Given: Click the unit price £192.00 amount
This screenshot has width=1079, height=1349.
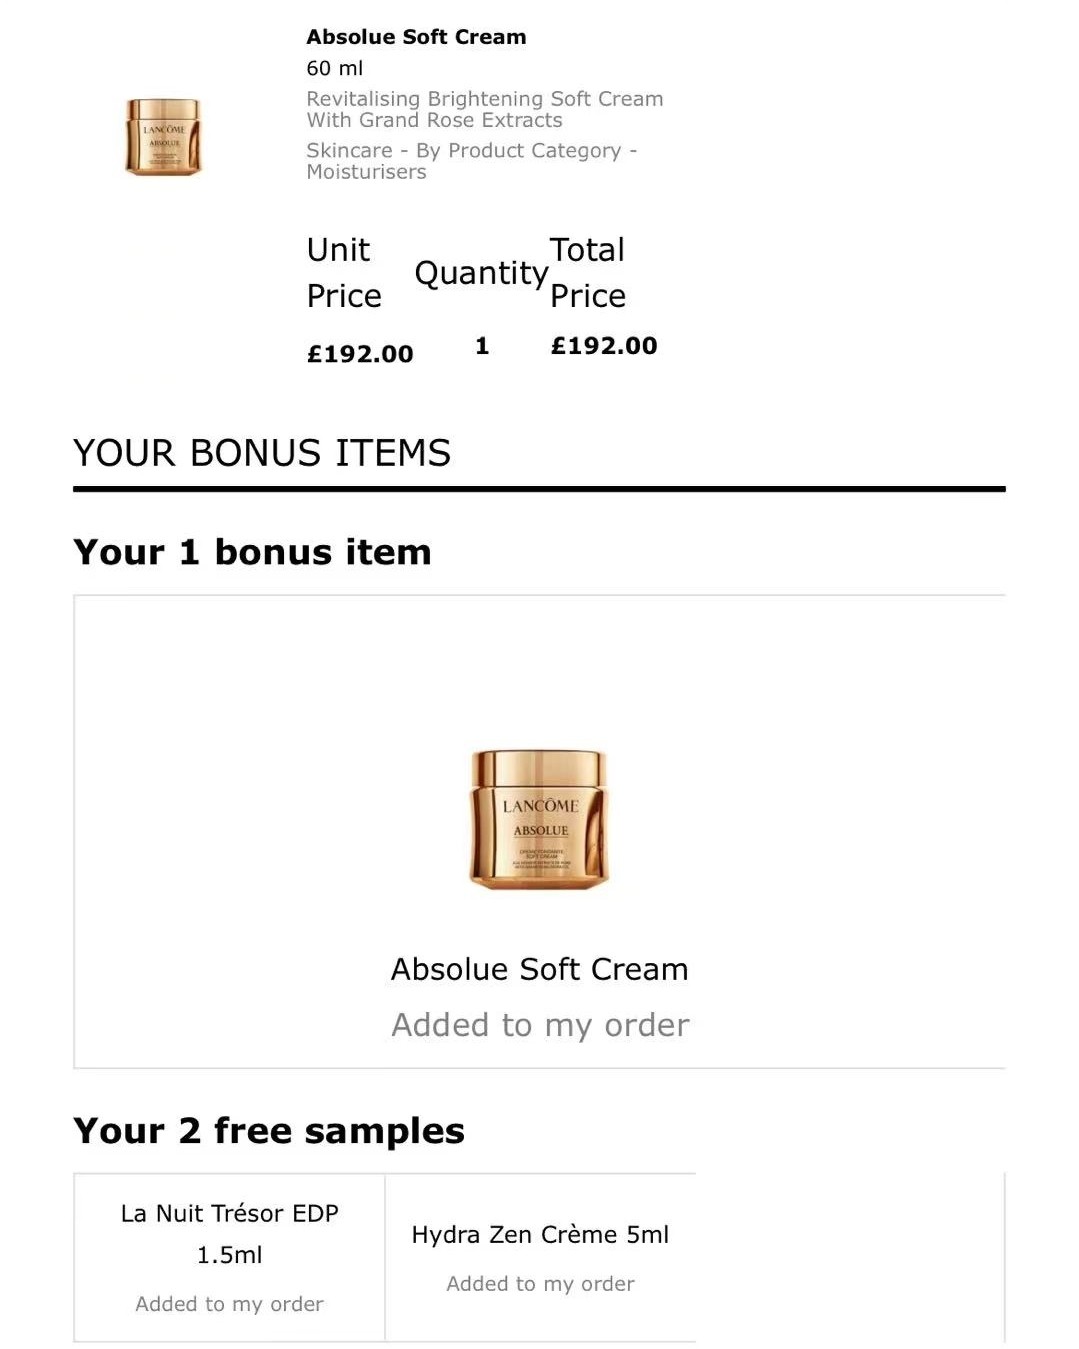Looking at the screenshot, I should tap(360, 354).
